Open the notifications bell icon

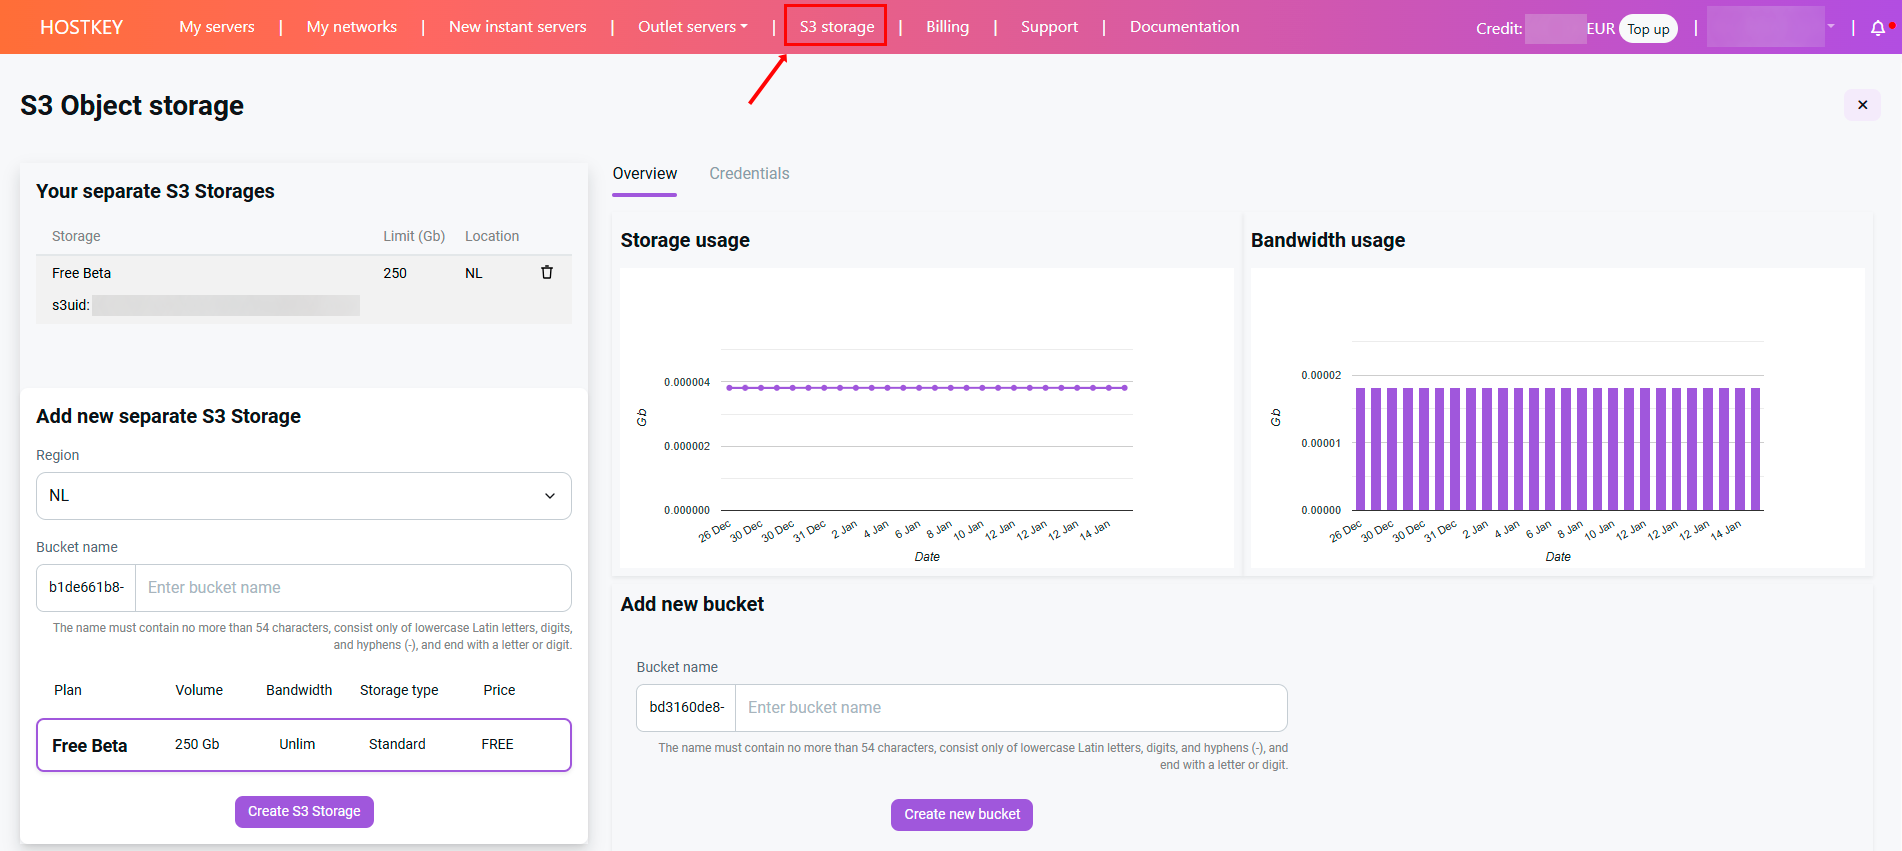pyautogui.click(x=1878, y=28)
